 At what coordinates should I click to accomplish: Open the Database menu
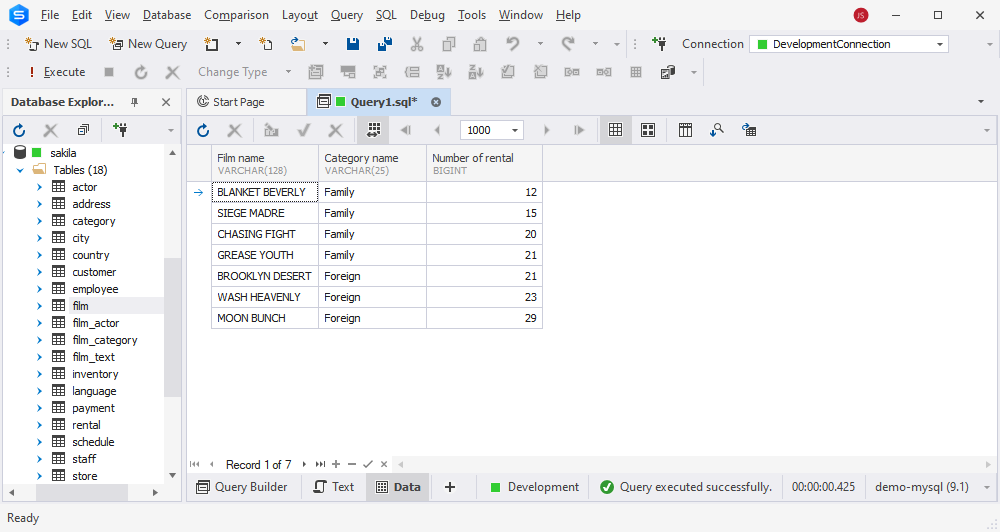tap(167, 15)
